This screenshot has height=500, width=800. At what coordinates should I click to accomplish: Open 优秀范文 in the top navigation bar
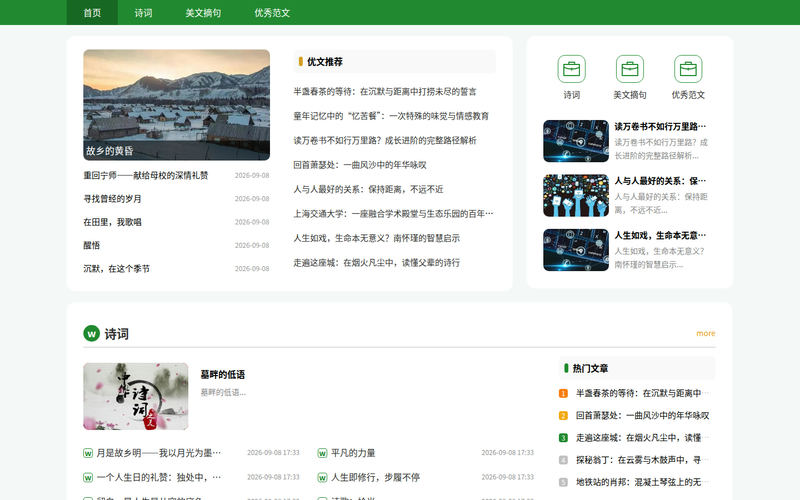tap(272, 12)
